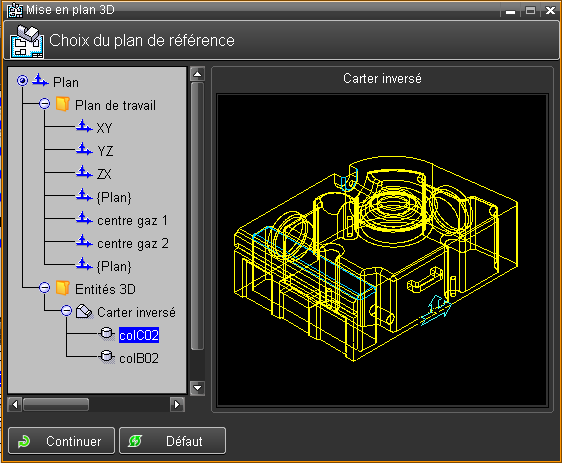Collapse the Plan de travail node
The image size is (562, 463).
point(44,104)
